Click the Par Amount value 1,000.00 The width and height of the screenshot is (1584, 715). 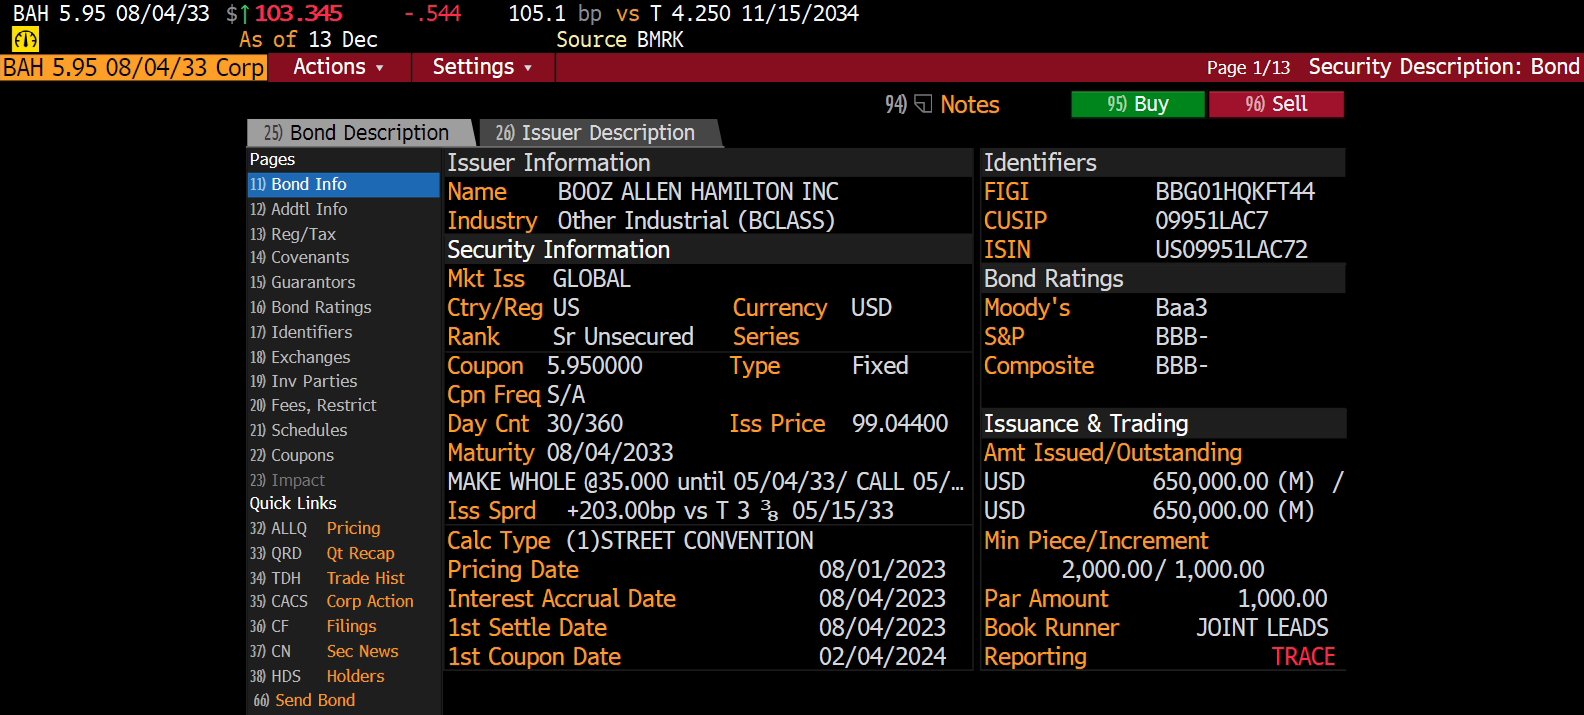click(x=1283, y=599)
